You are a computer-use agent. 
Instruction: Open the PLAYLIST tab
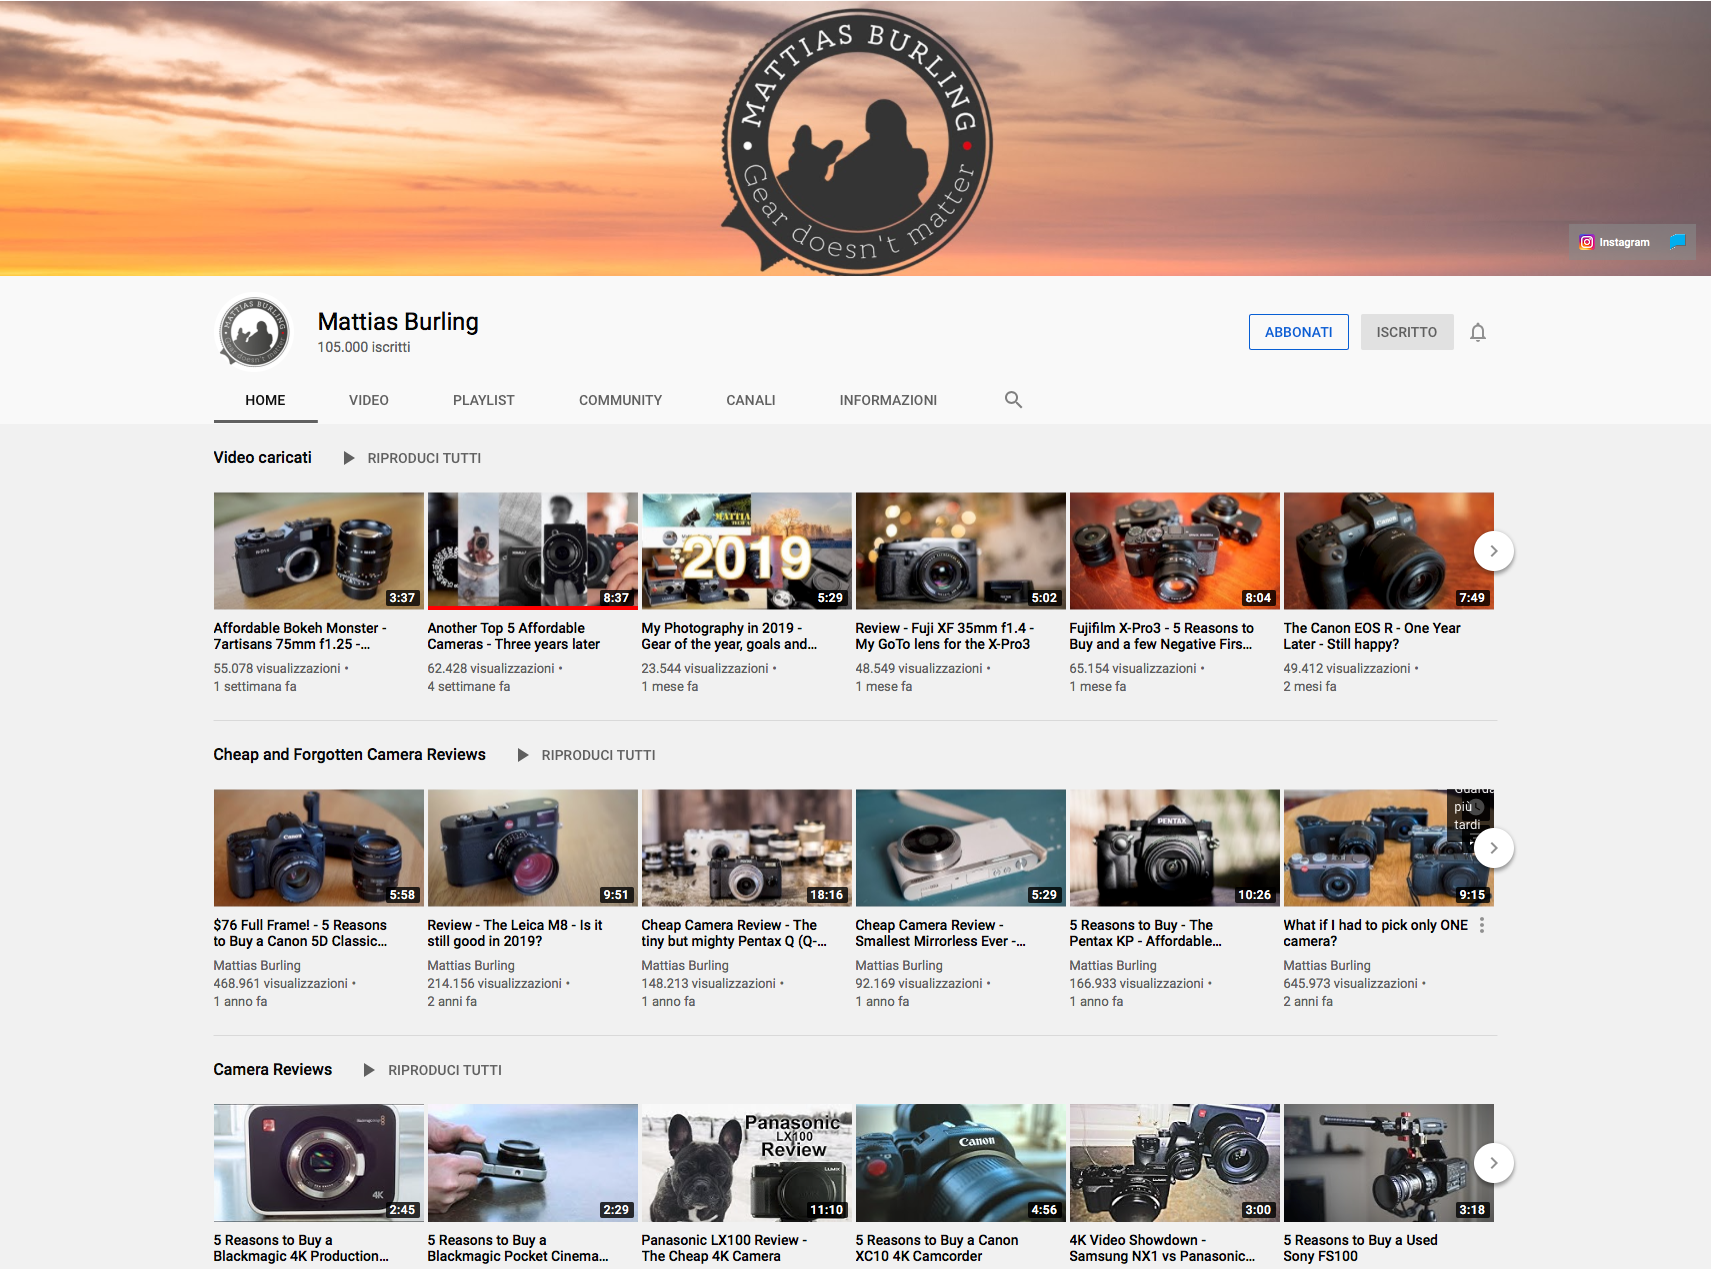point(484,400)
